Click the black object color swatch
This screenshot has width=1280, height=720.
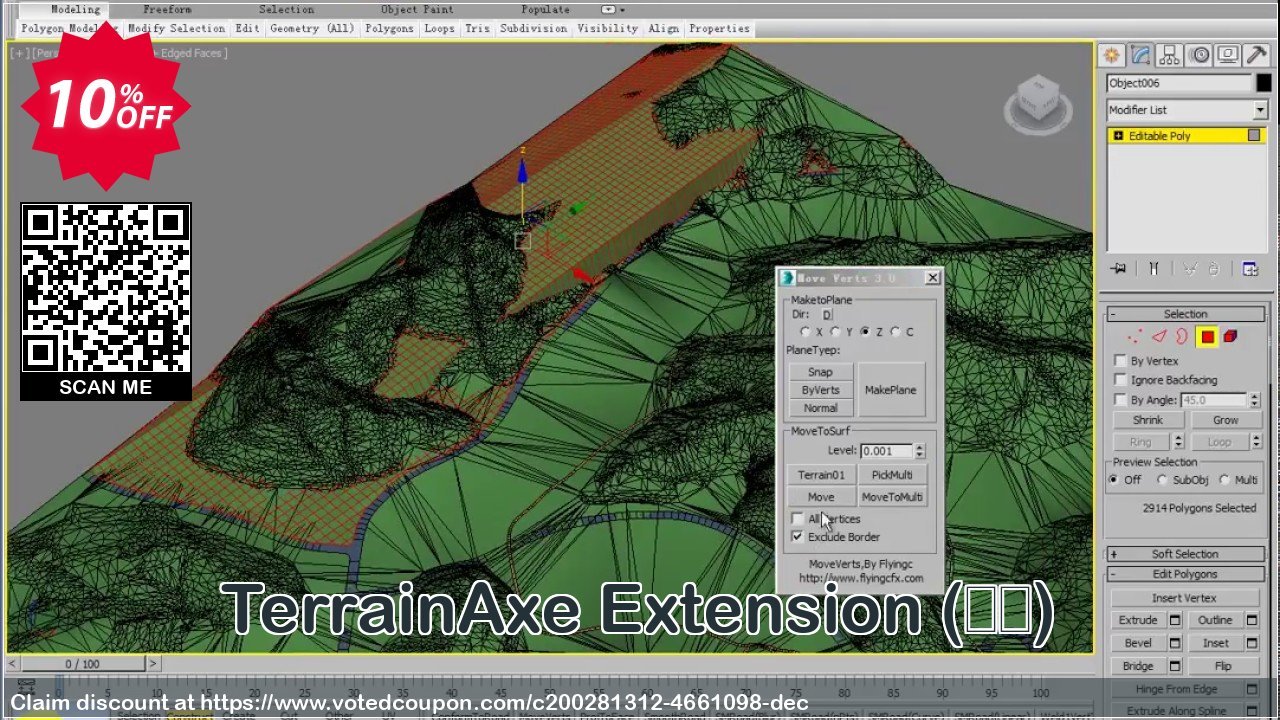tap(1264, 83)
